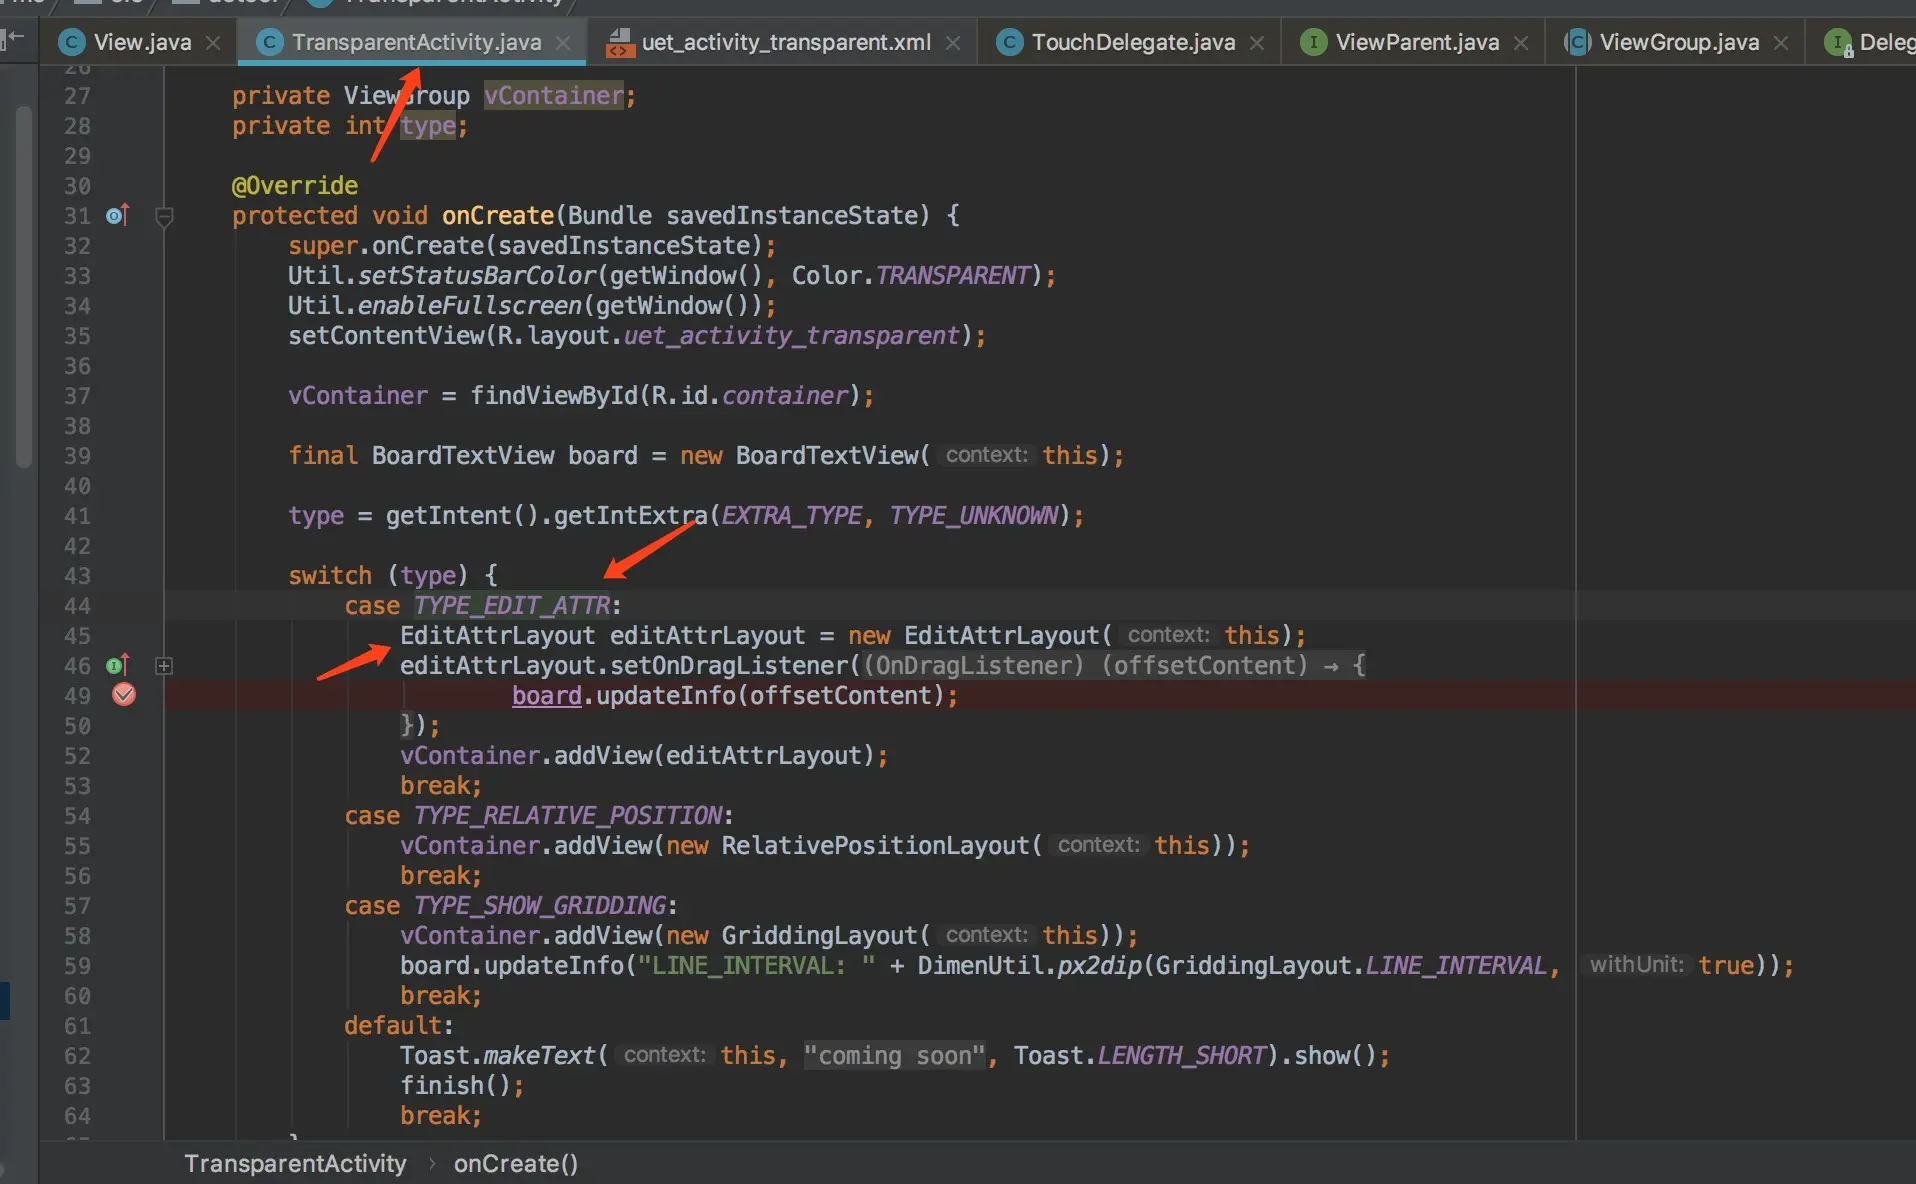
Task: Click the interface icon on ViewParent.java tab
Action: click(1313, 42)
